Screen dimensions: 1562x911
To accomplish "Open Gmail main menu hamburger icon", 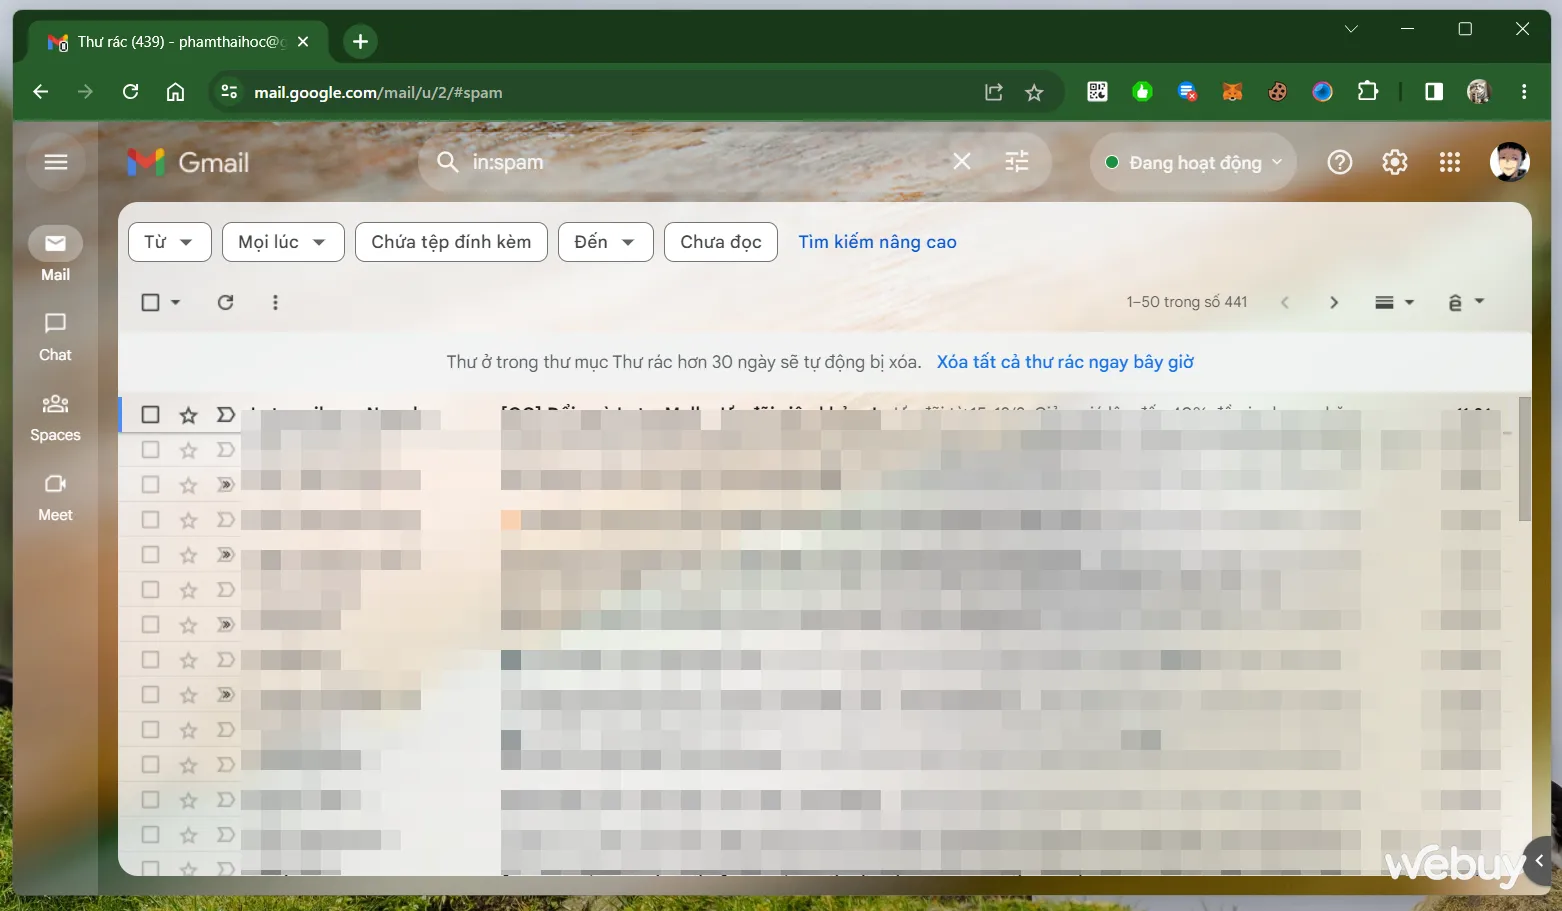I will click(x=56, y=162).
